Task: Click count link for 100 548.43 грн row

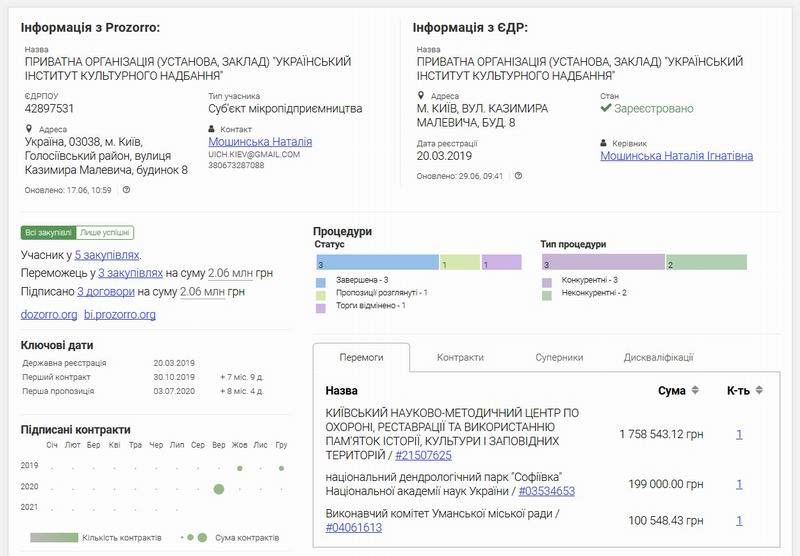Action: 739,521
